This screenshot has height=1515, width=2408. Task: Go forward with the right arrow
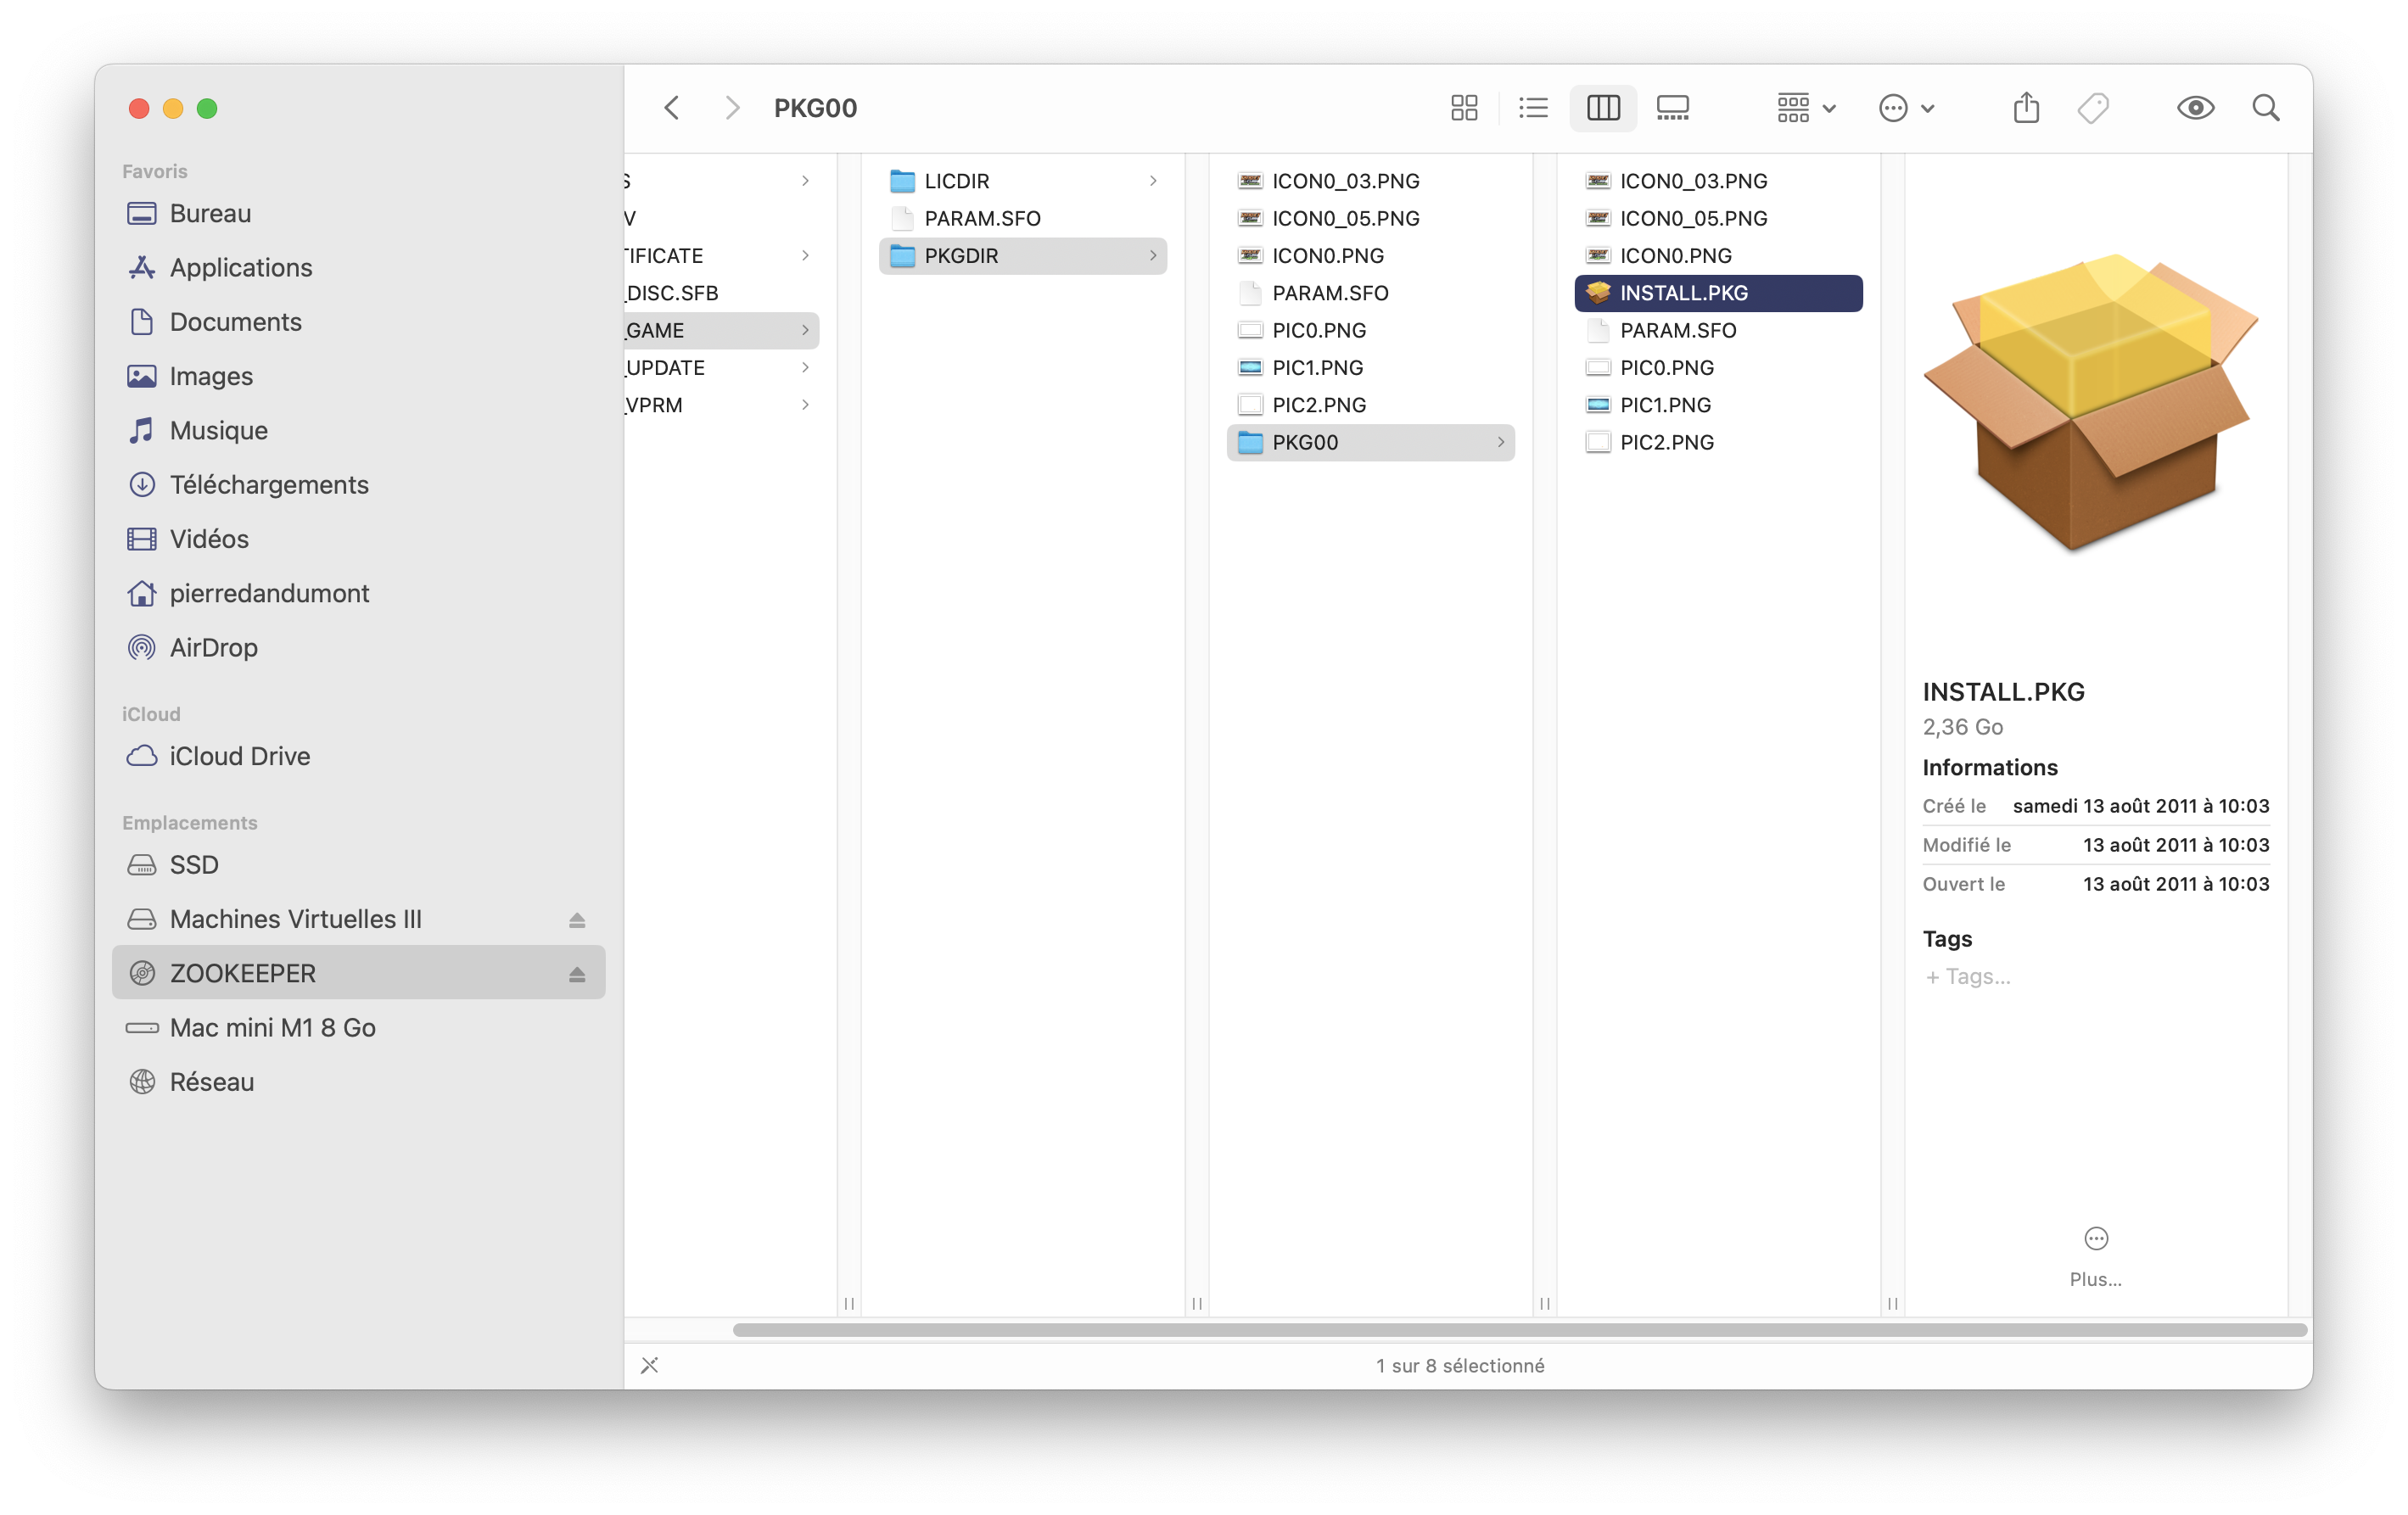(x=732, y=108)
